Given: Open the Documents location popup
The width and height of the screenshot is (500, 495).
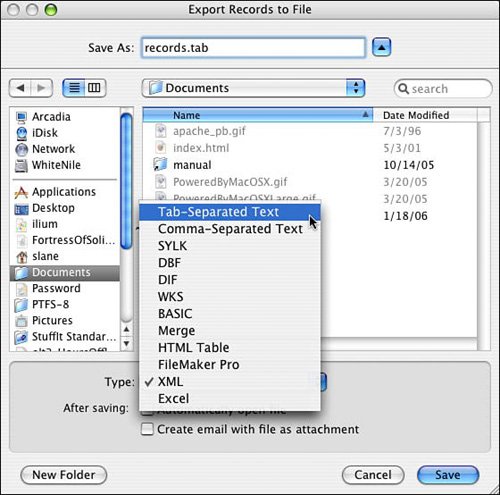Looking at the screenshot, I should [253, 88].
